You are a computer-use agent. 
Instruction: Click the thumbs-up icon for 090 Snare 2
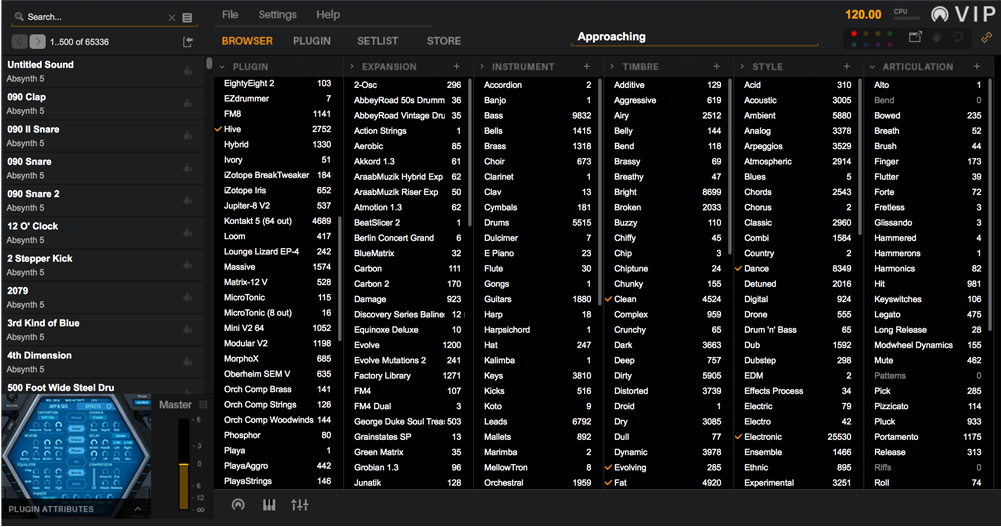click(188, 200)
